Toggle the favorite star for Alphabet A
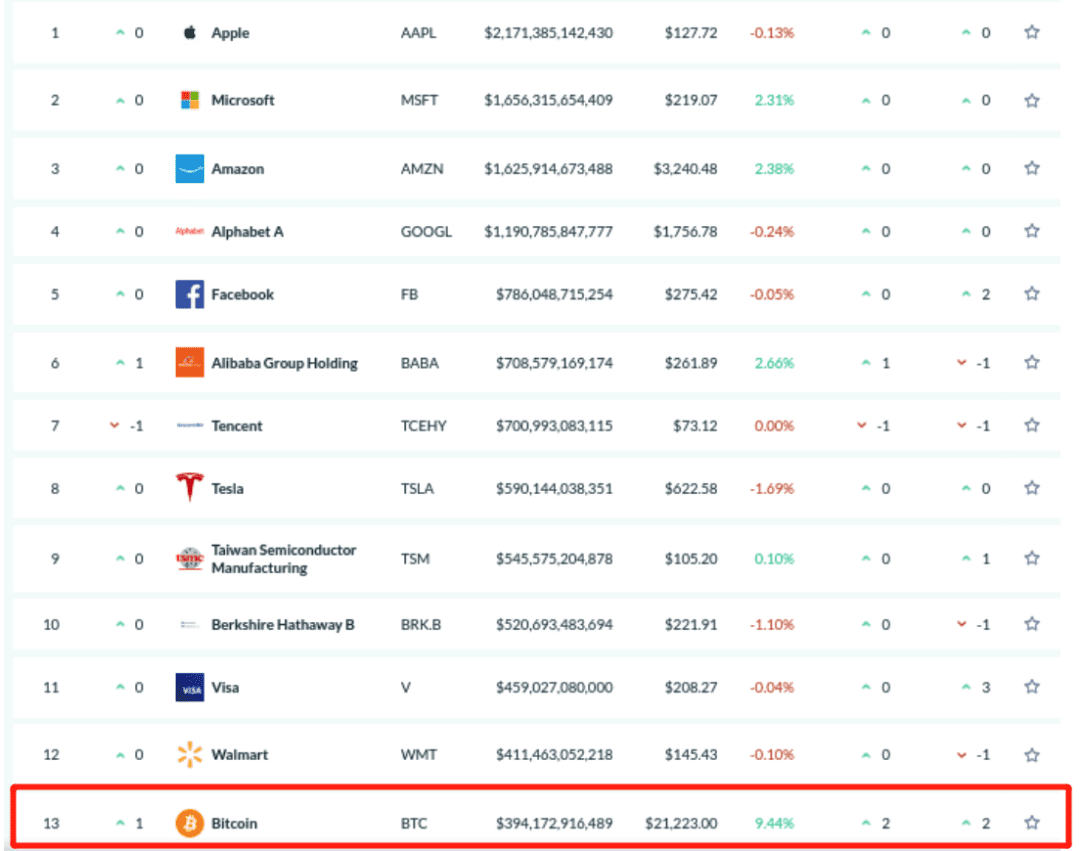The image size is (1080, 851). click(1032, 231)
